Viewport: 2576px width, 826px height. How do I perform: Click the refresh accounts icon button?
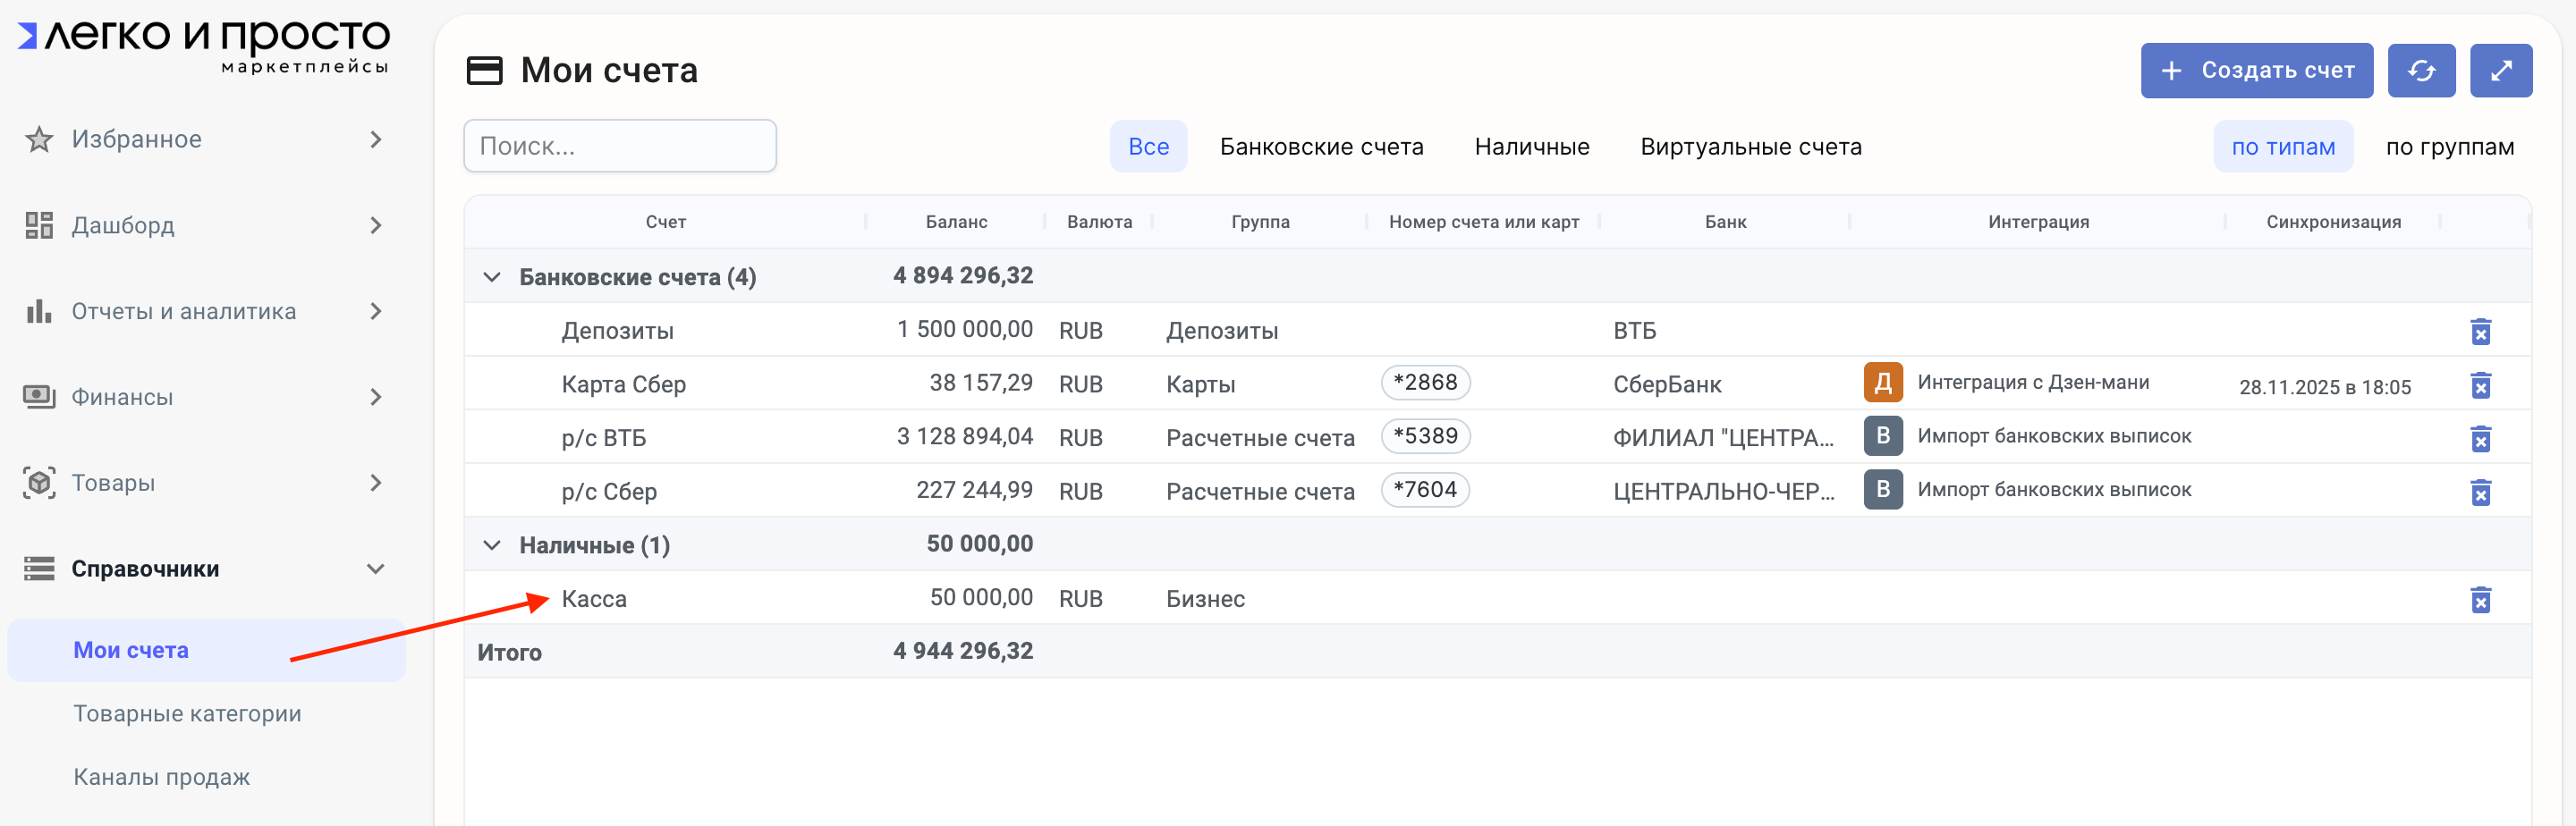coord(2420,71)
